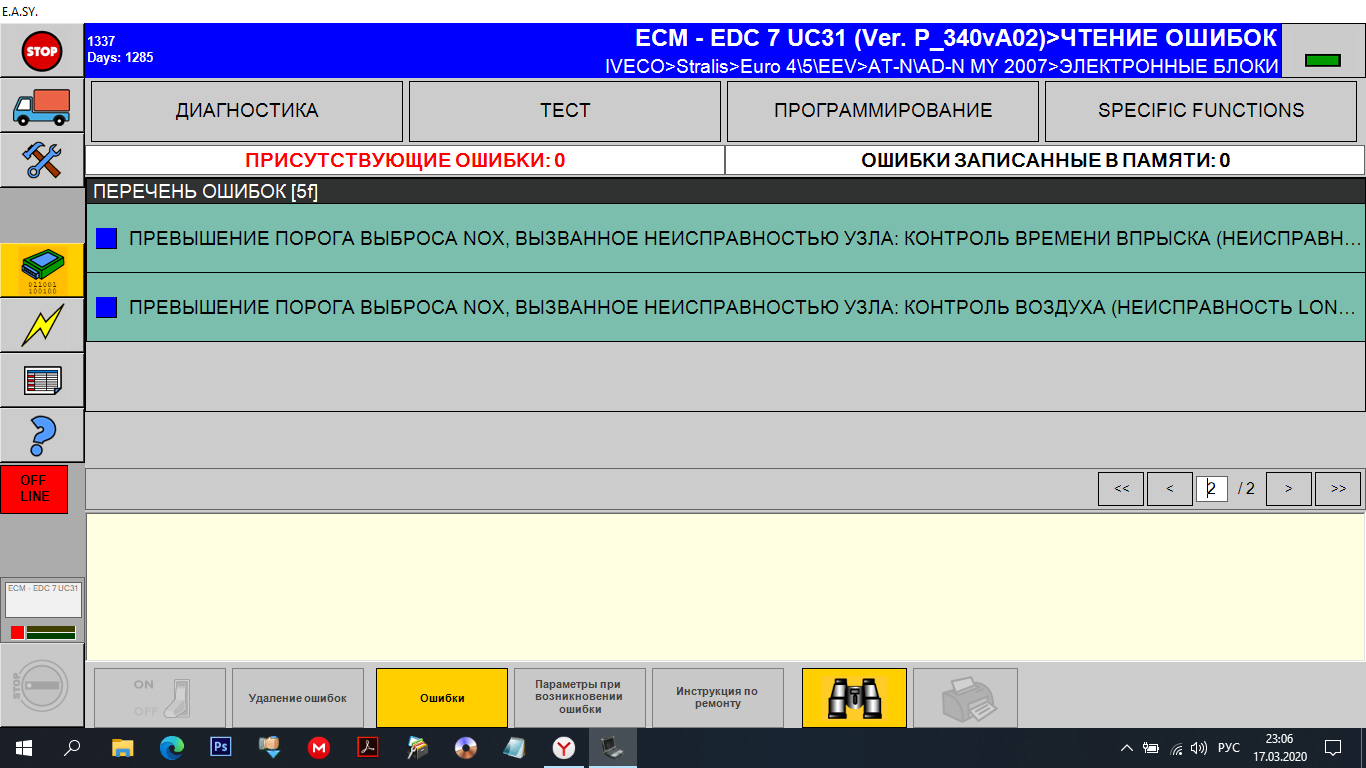The width and height of the screenshot is (1366, 768).
Task: Go to previous page with < button
Action: [1169, 489]
